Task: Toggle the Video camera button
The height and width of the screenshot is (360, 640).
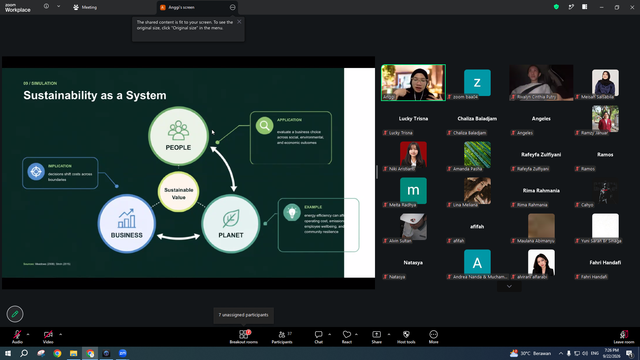Action: (x=48, y=337)
